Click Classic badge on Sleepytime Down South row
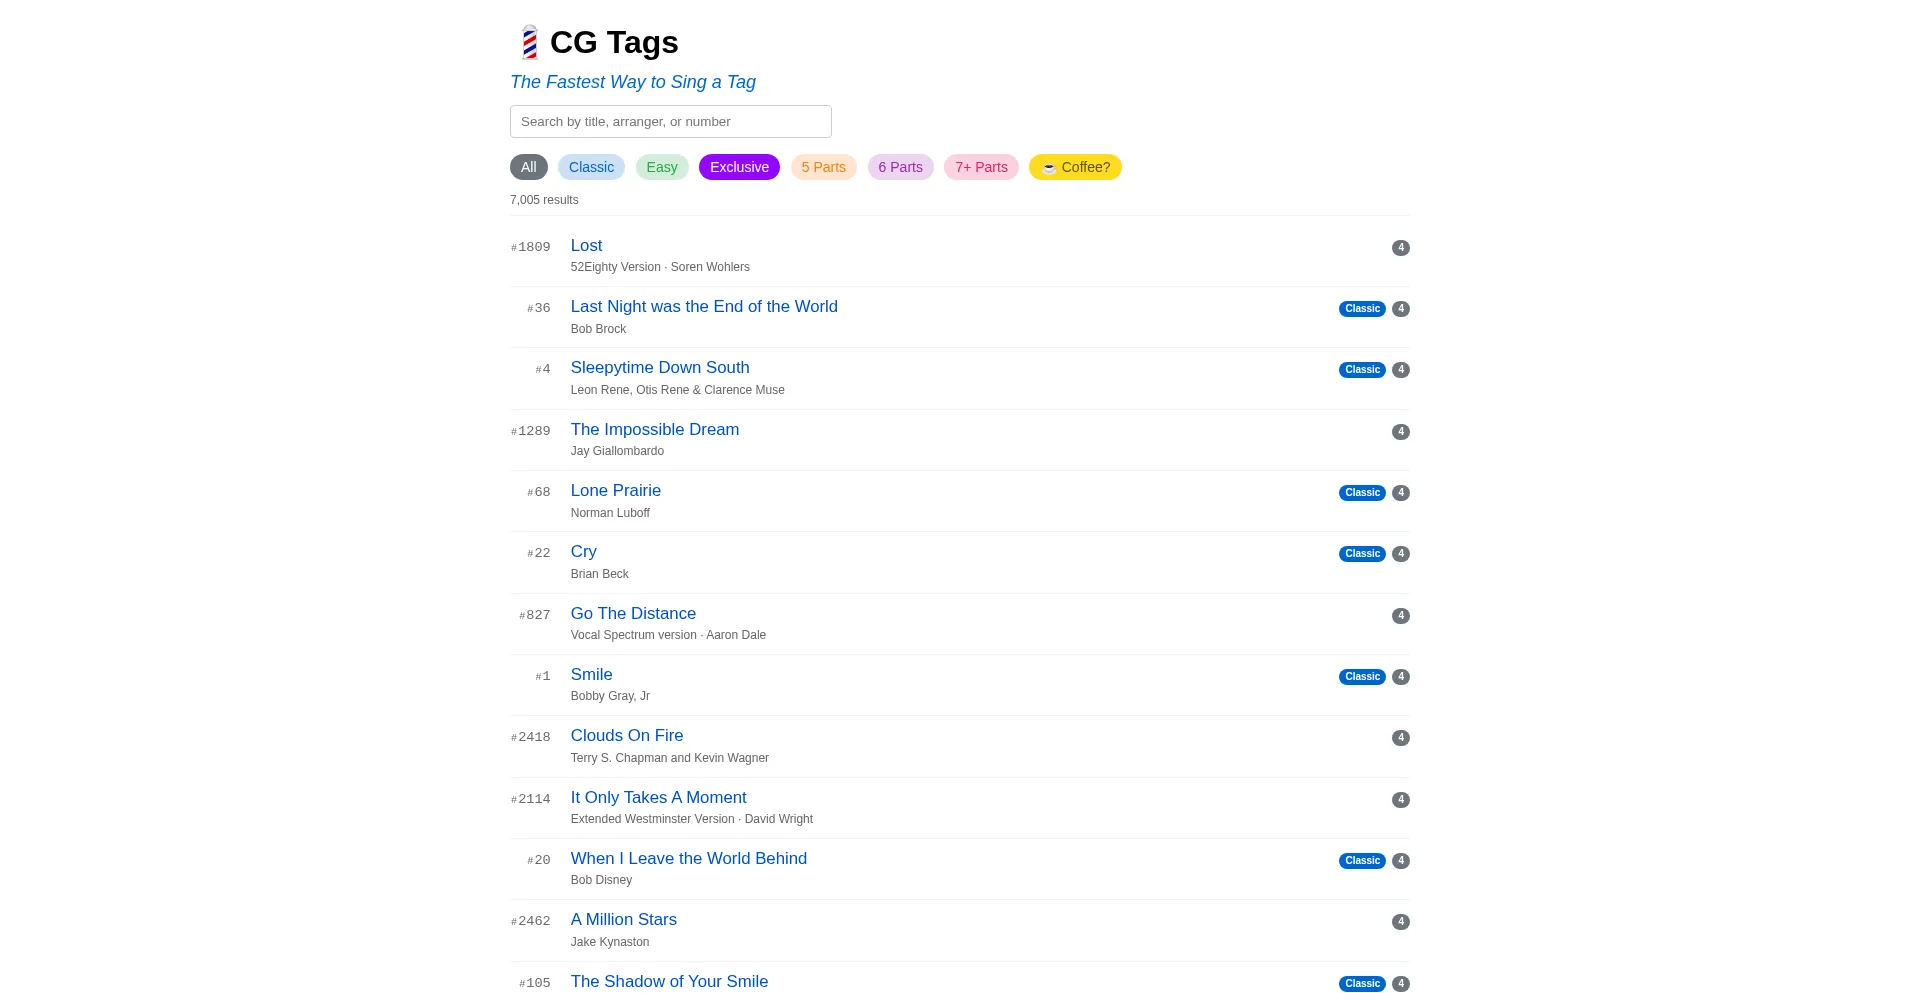Image resolution: width=1920 pixels, height=993 pixels. 1362,370
